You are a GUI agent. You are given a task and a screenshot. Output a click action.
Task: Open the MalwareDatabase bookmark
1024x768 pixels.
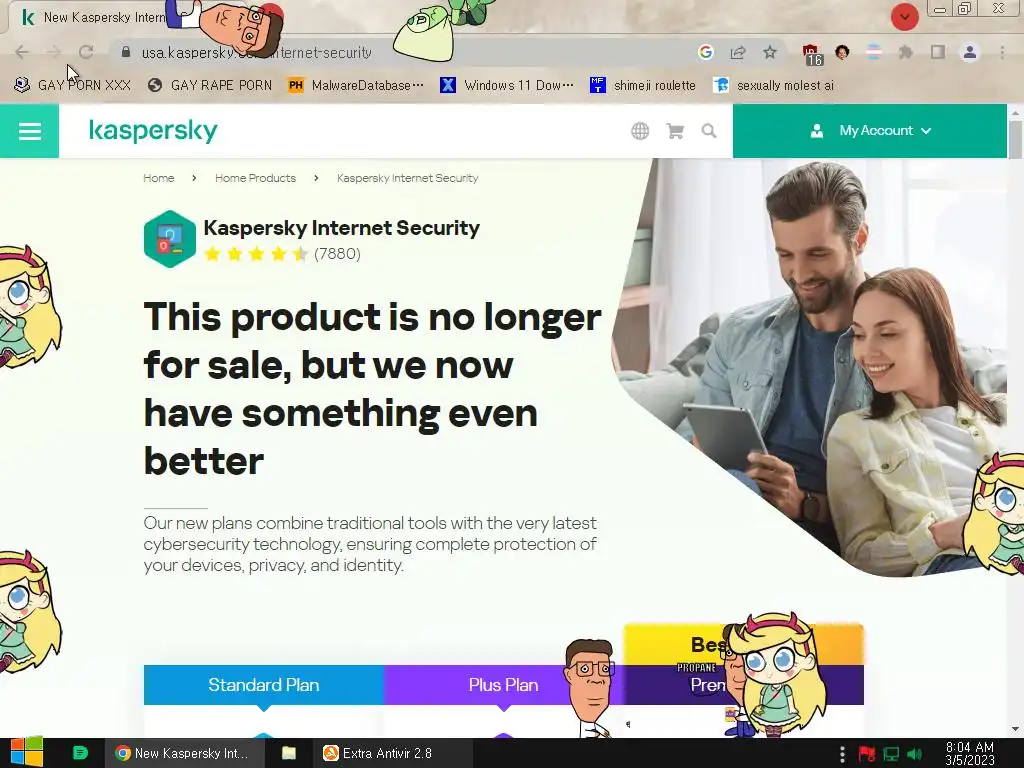tap(356, 85)
